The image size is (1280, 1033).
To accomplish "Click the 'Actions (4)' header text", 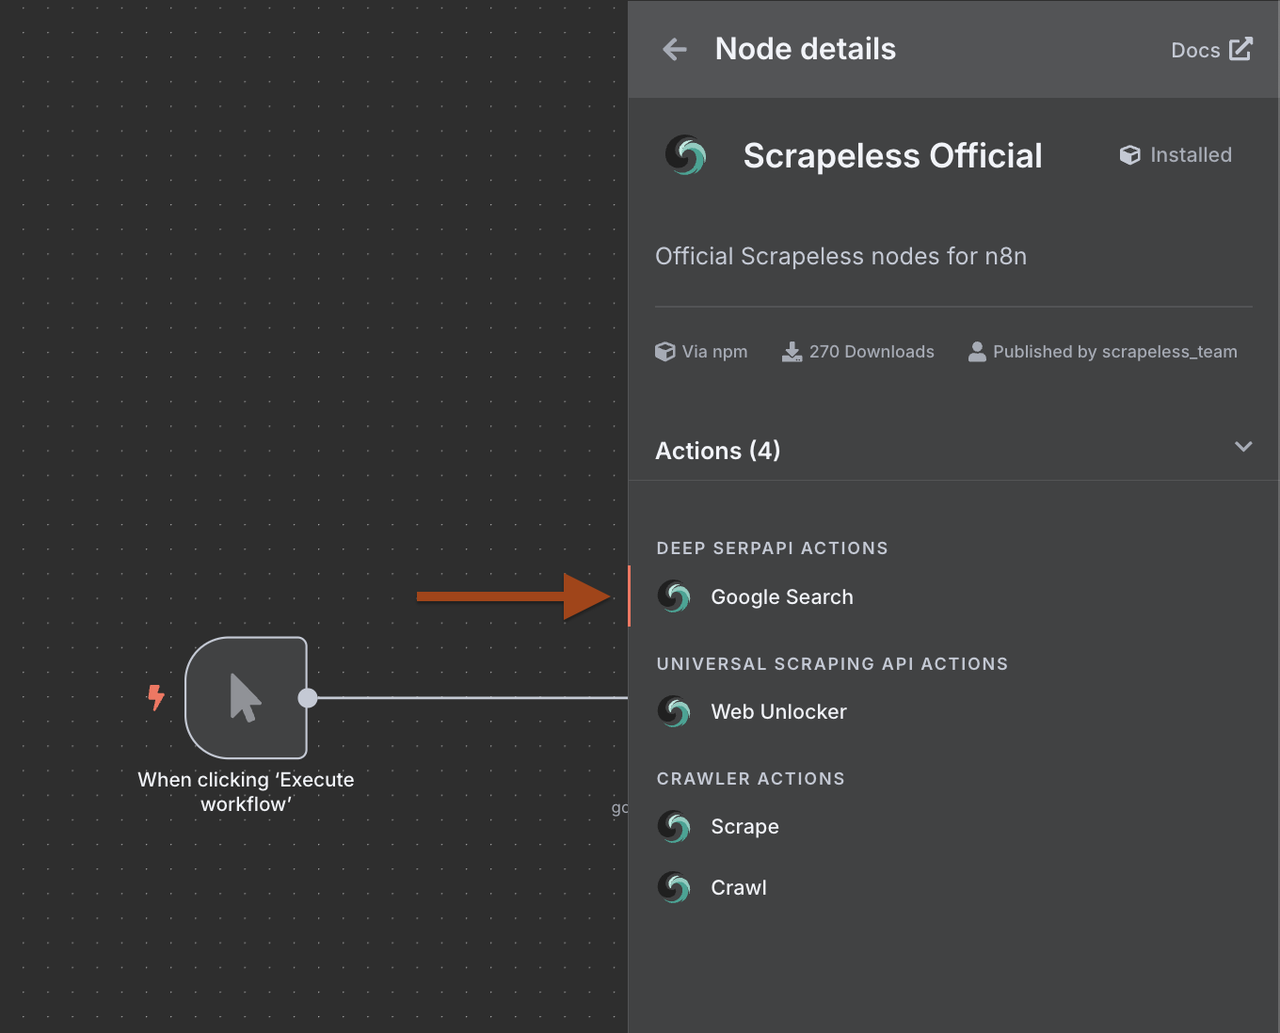I will [718, 451].
